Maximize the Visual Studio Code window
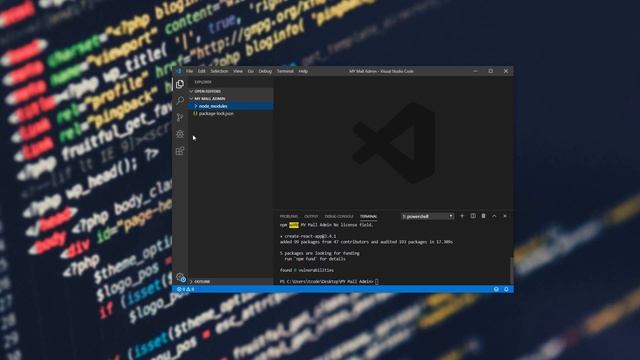 click(491, 71)
